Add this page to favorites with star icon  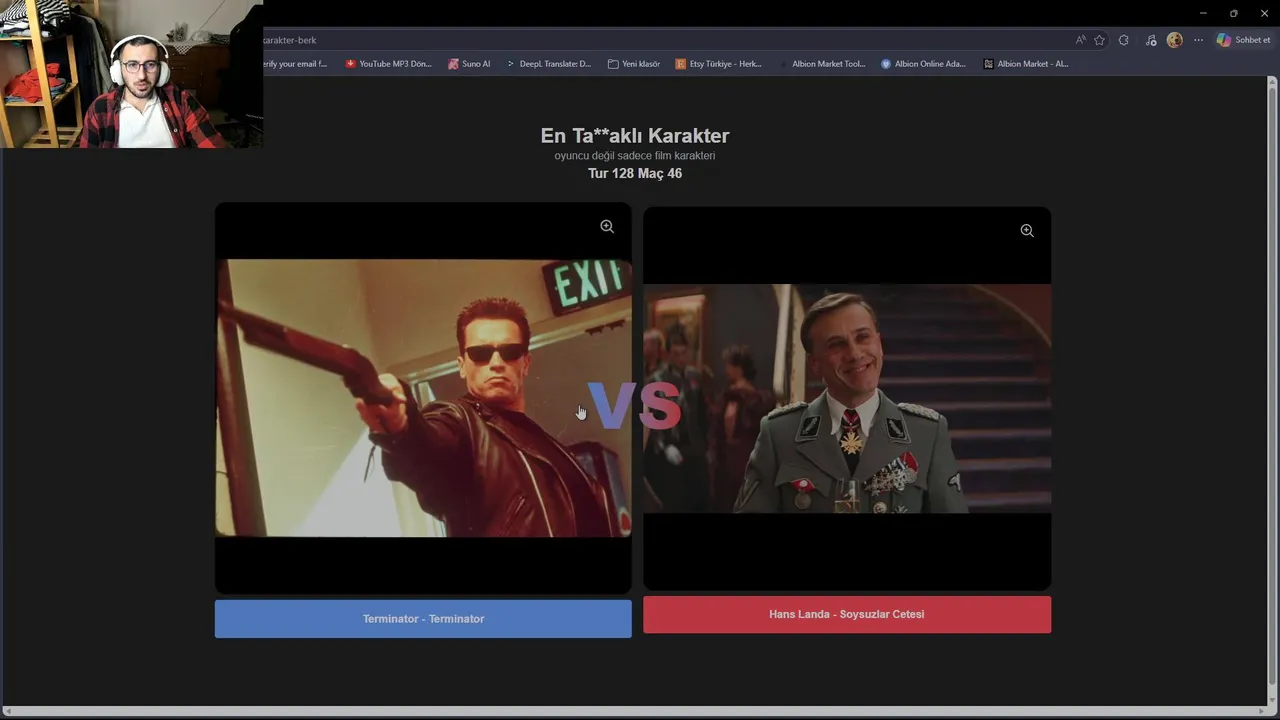[x=1100, y=40]
